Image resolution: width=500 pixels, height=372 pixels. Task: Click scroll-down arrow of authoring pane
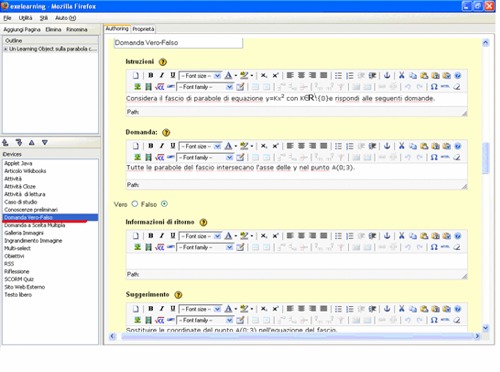pyautogui.click(x=486, y=328)
